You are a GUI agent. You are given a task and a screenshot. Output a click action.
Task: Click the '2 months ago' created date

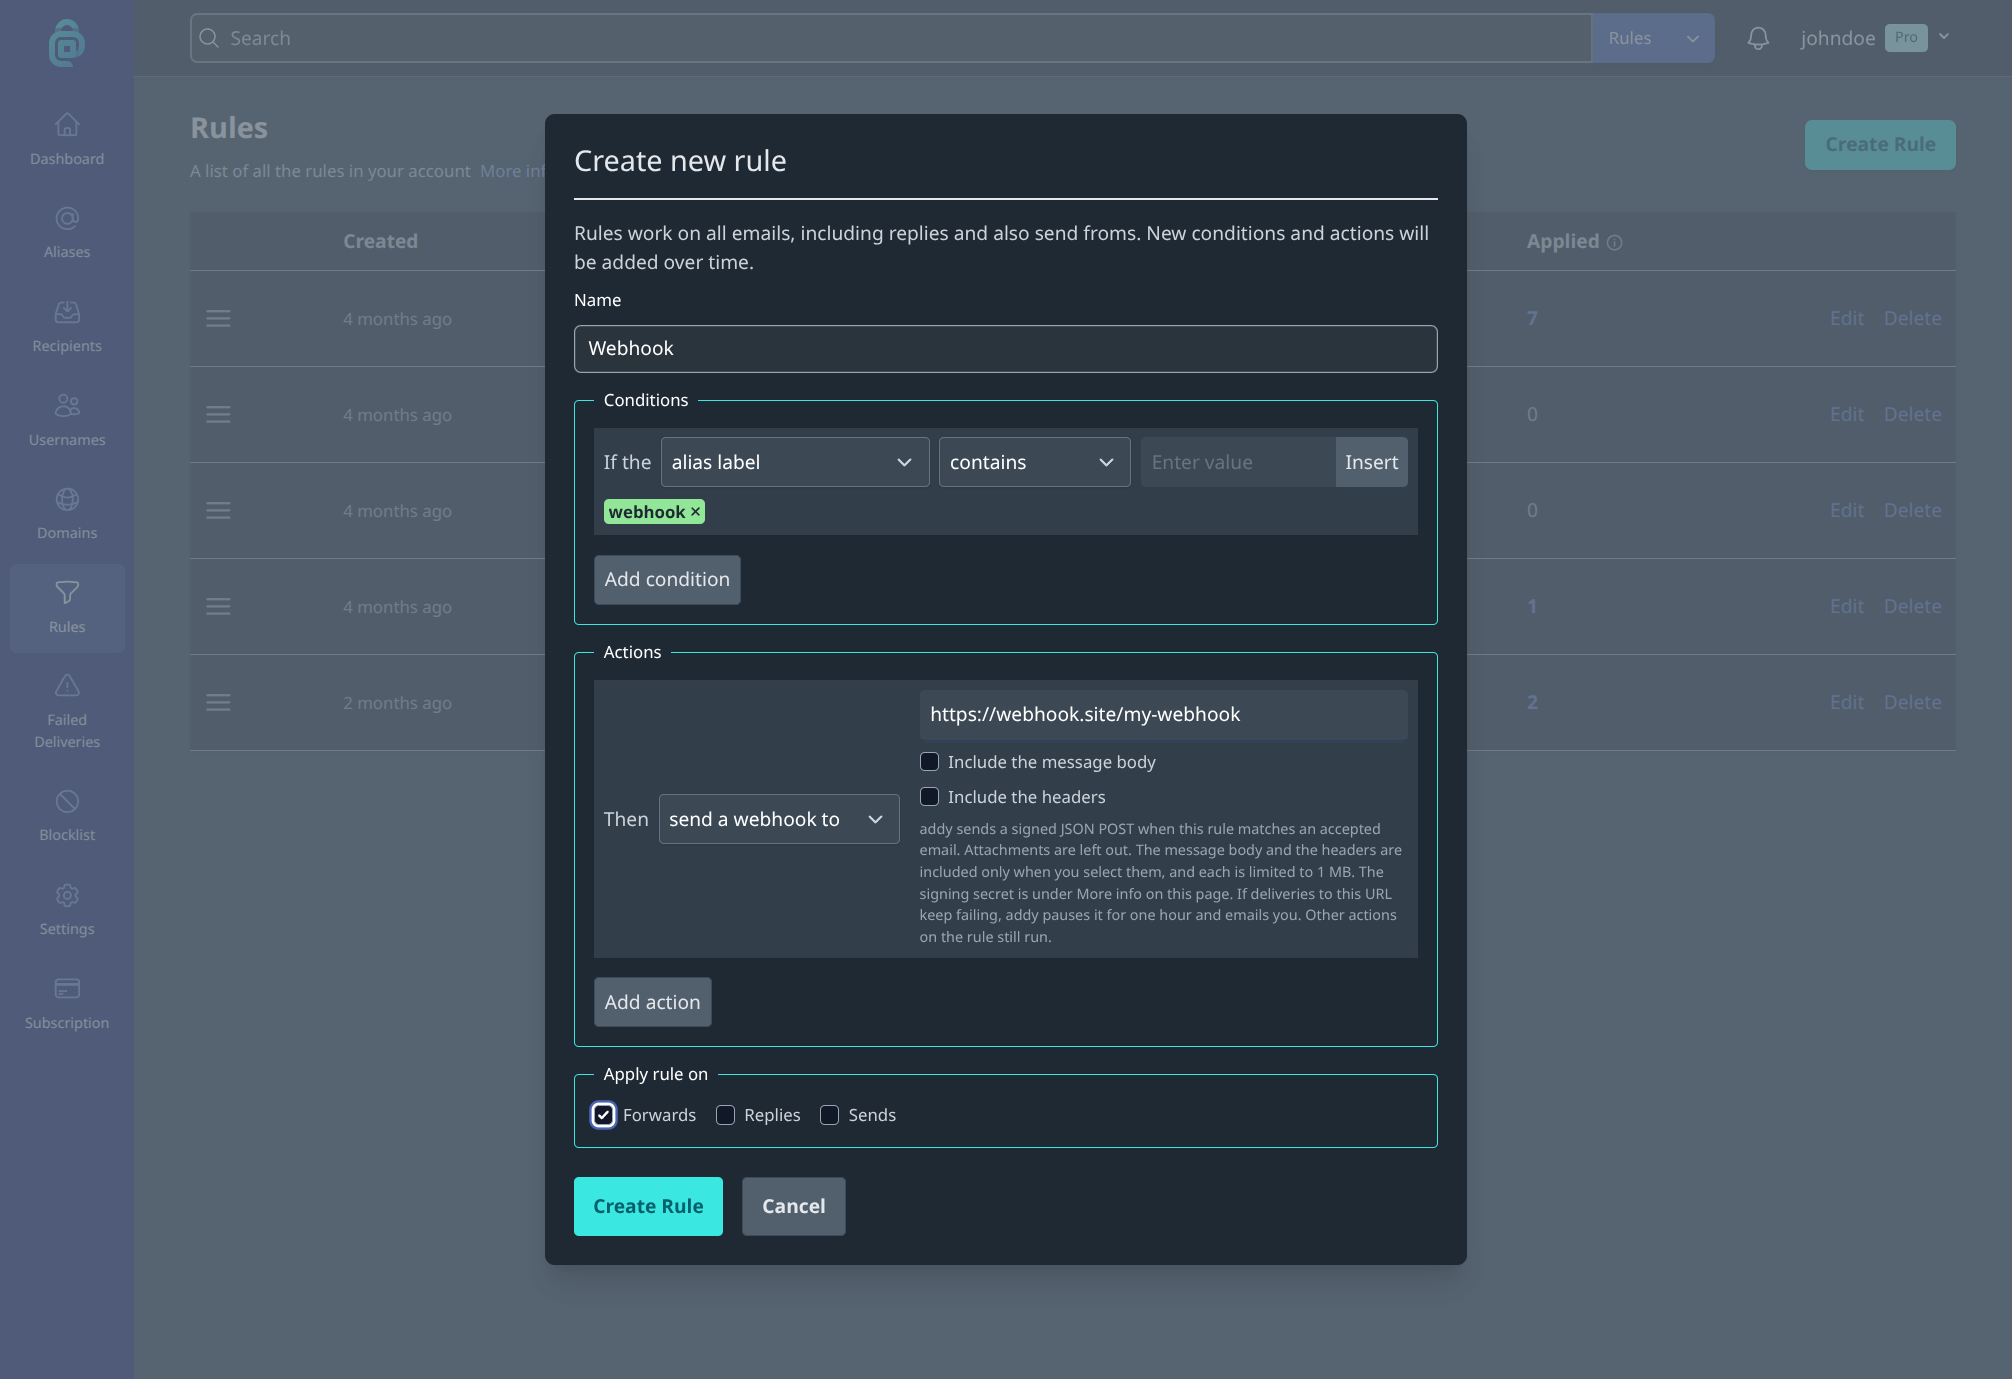(397, 703)
